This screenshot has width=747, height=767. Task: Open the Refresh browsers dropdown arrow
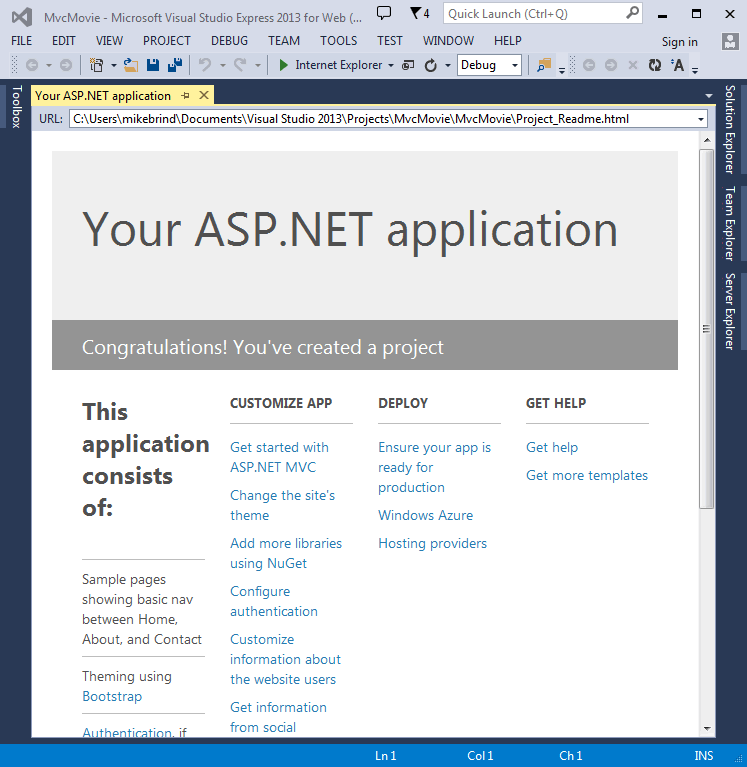tap(448, 65)
